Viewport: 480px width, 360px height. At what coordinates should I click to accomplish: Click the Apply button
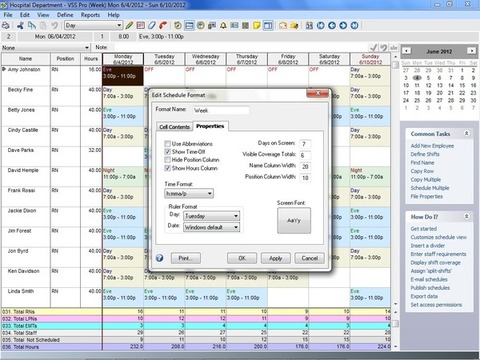point(276,258)
